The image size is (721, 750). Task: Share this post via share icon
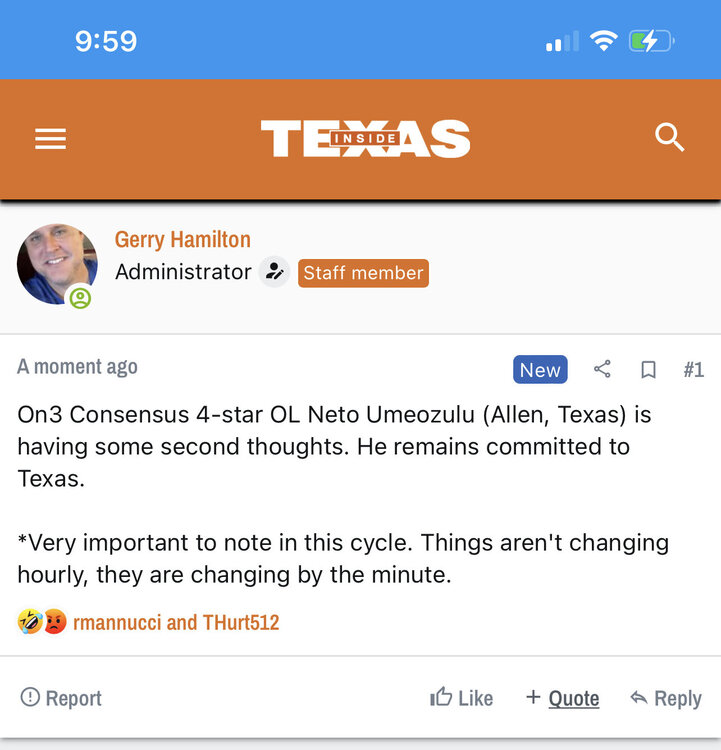(602, 370)
